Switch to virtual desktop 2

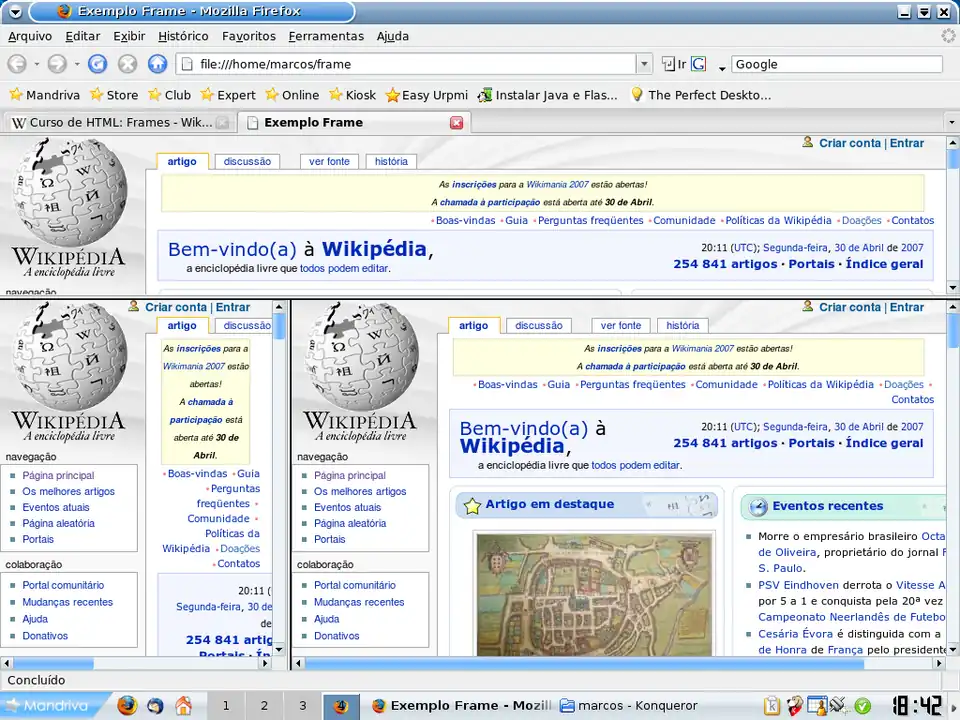click(x=264, y=705)
